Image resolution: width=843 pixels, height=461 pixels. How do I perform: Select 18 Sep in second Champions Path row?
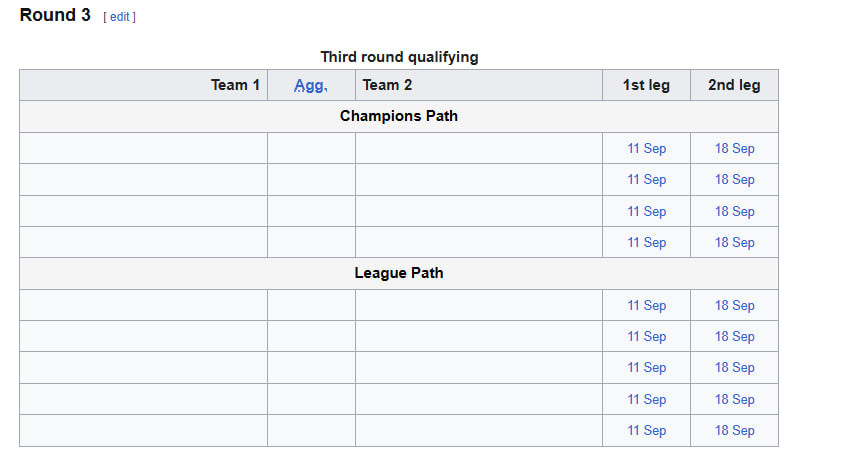click(x=734, y=180)
